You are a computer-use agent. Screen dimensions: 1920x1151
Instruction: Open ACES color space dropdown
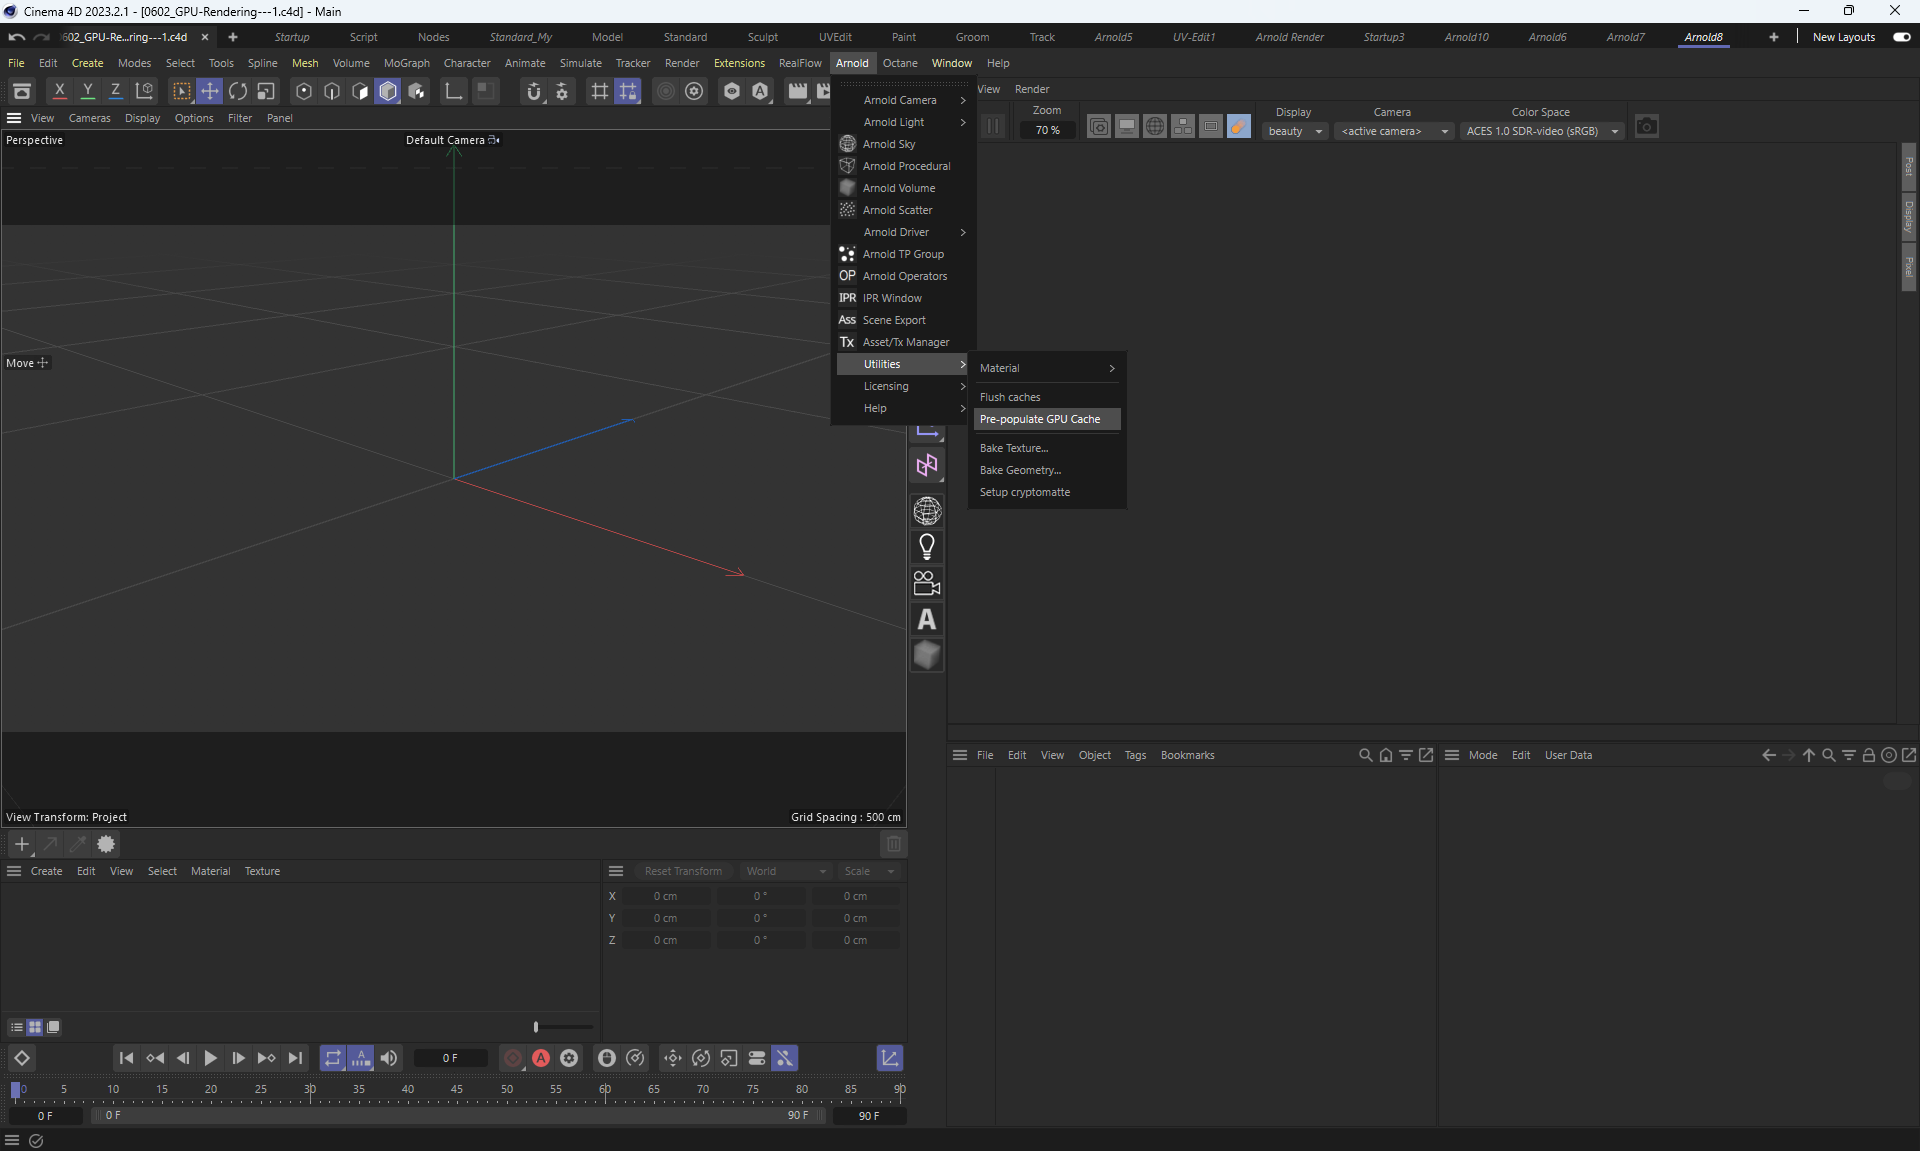[x=1541, y=131]
